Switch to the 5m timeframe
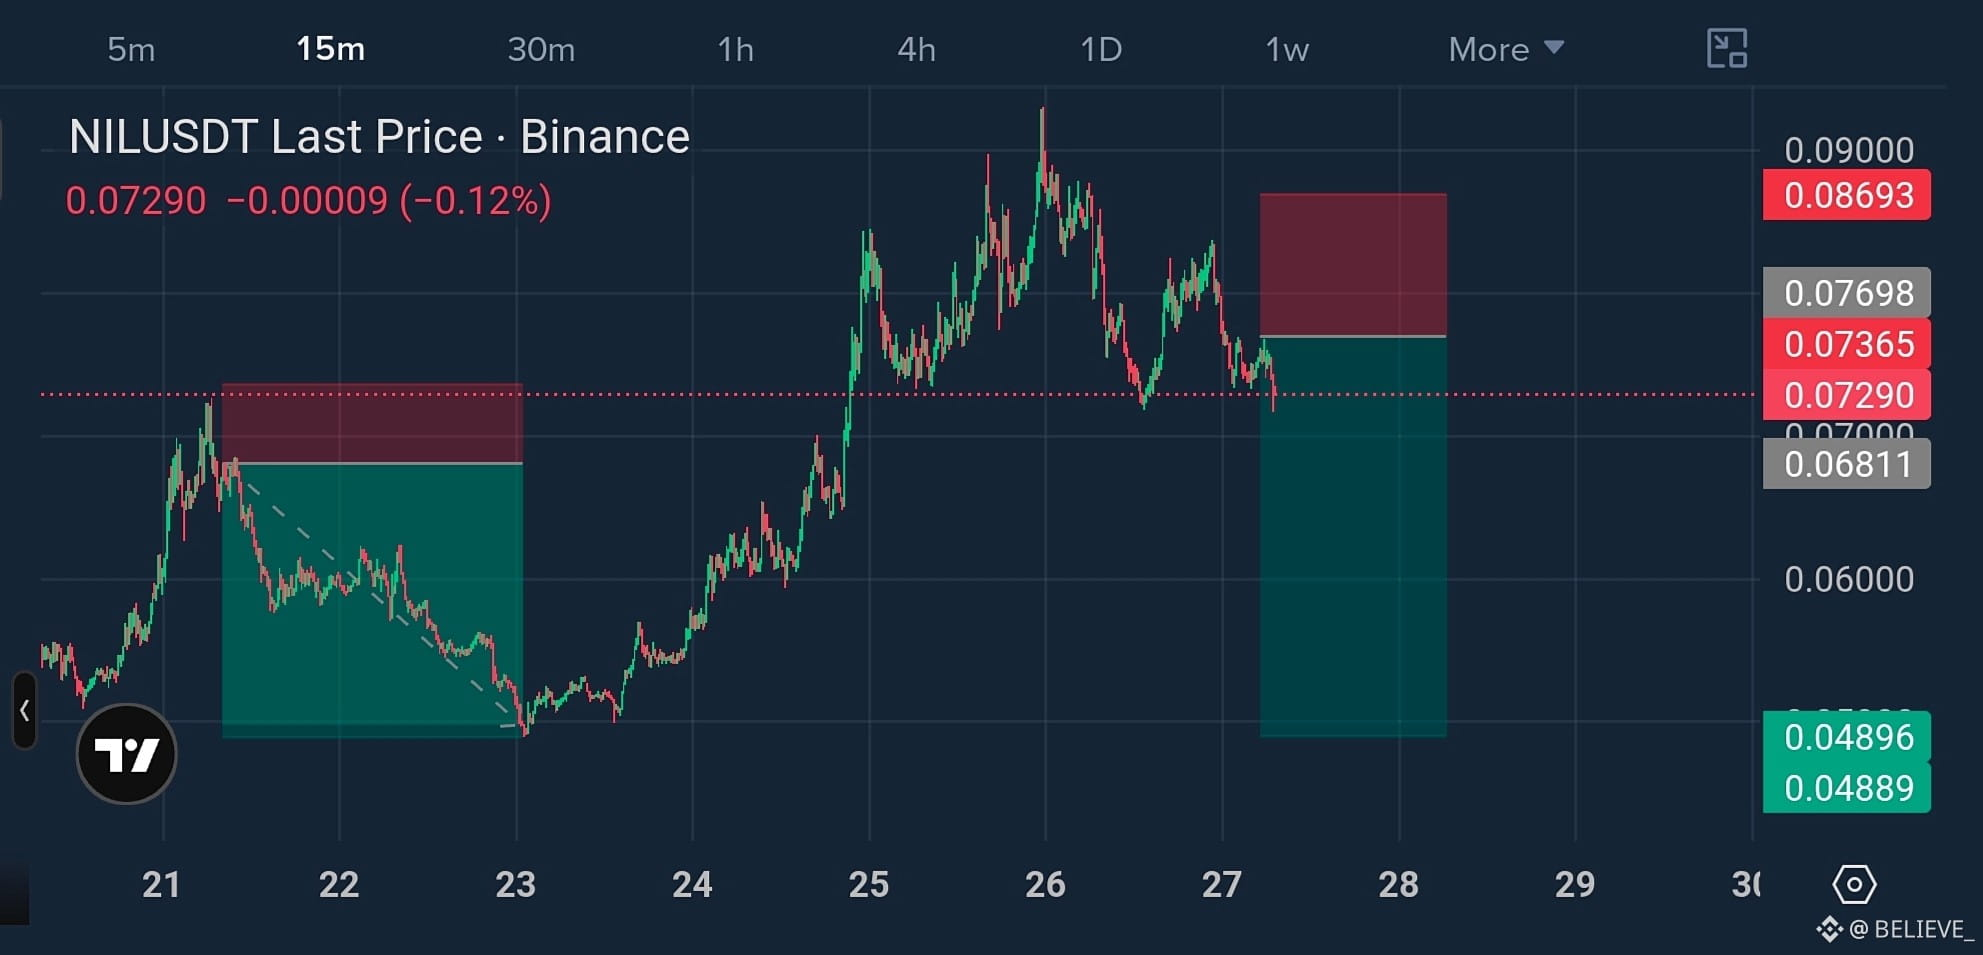This screenshot has height=955, width=1983. click(x=131, y=49)
